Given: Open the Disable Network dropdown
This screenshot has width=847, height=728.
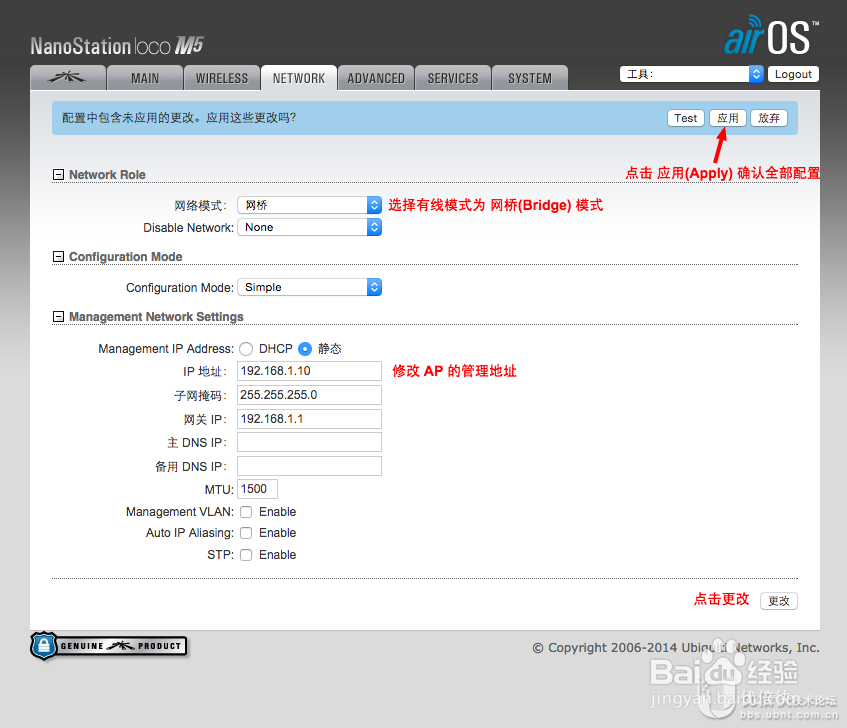Looking at the screenshot, I should (x=308, y=227).
